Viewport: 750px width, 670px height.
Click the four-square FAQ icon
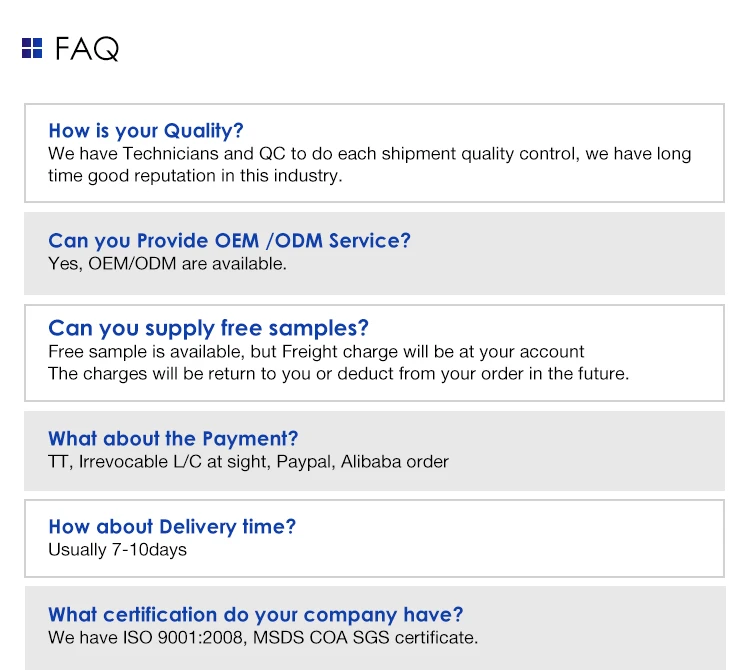[x=32, y=48]
